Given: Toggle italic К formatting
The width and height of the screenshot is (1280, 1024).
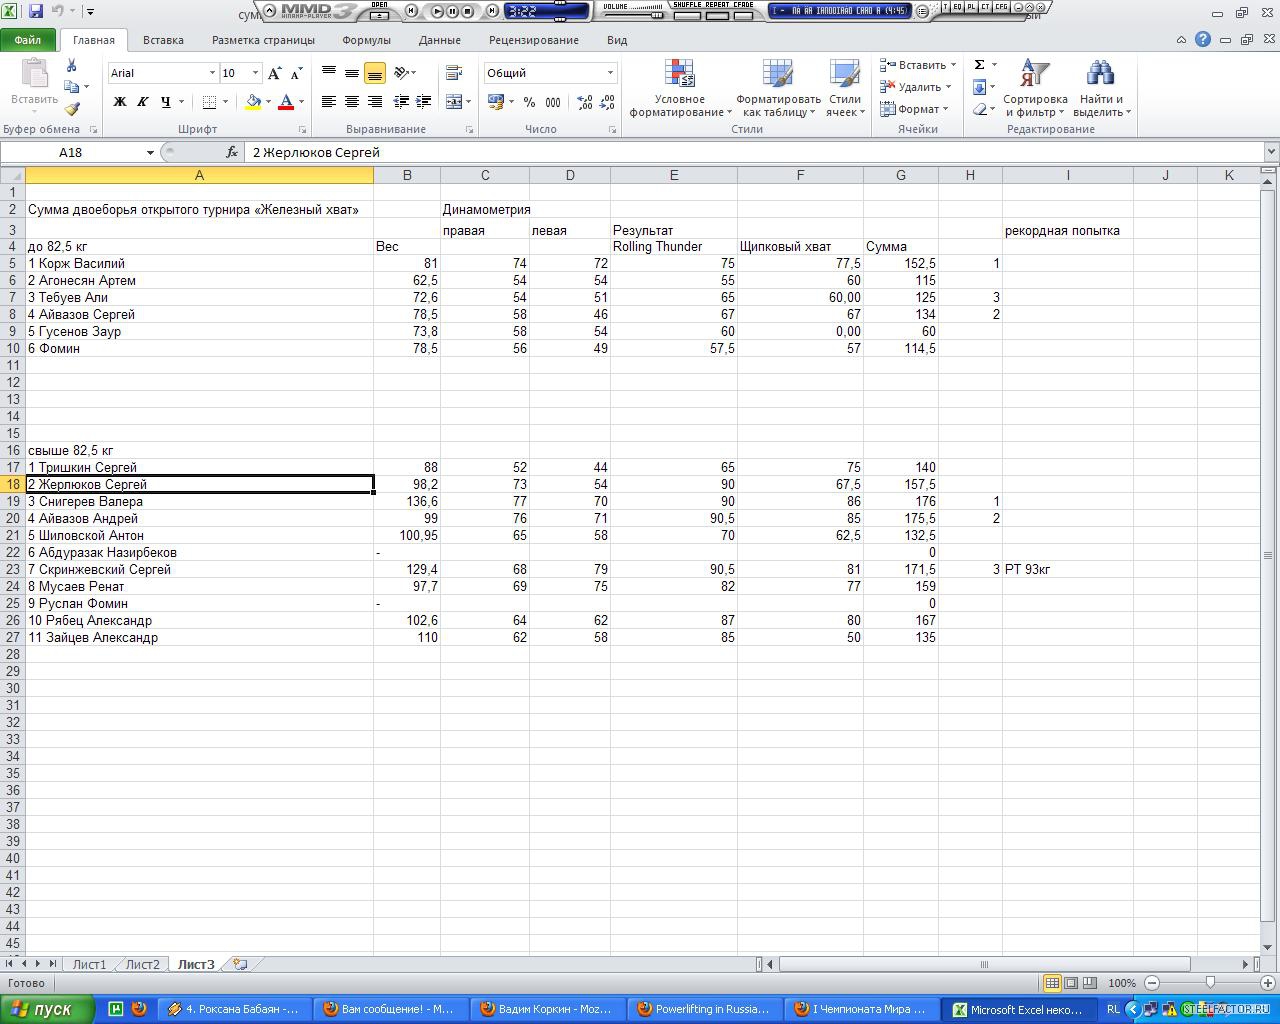Looking at the screenshot, I should pyautogui.click(x=143, y=102).
